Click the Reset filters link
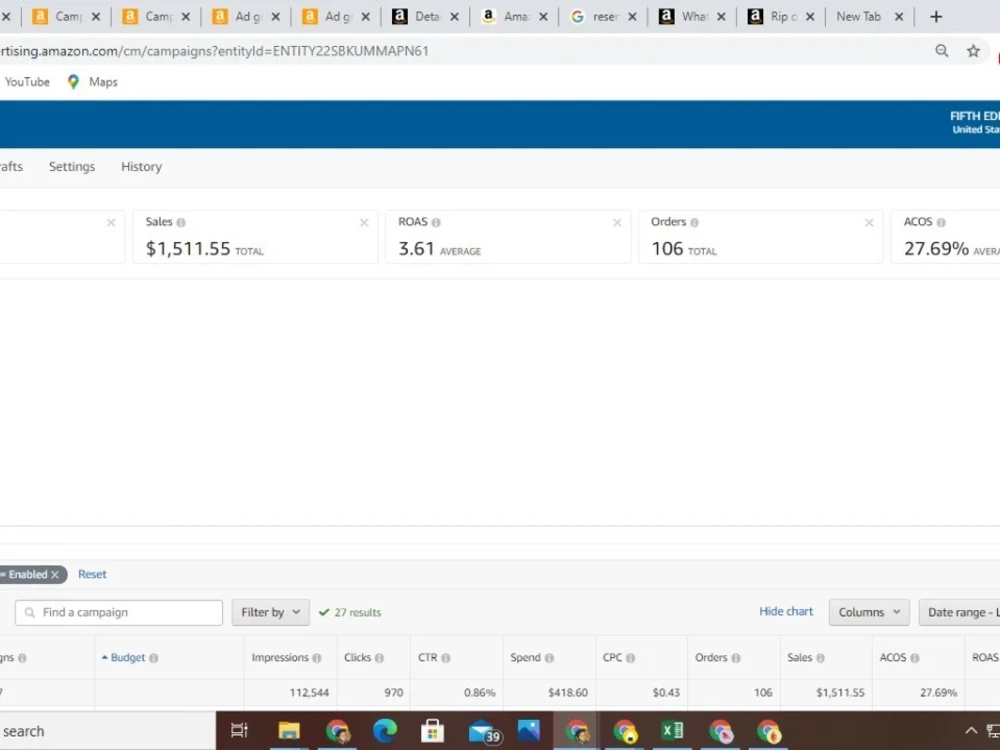The width and height of the screenshot is (1000, 750). [92, 575]
